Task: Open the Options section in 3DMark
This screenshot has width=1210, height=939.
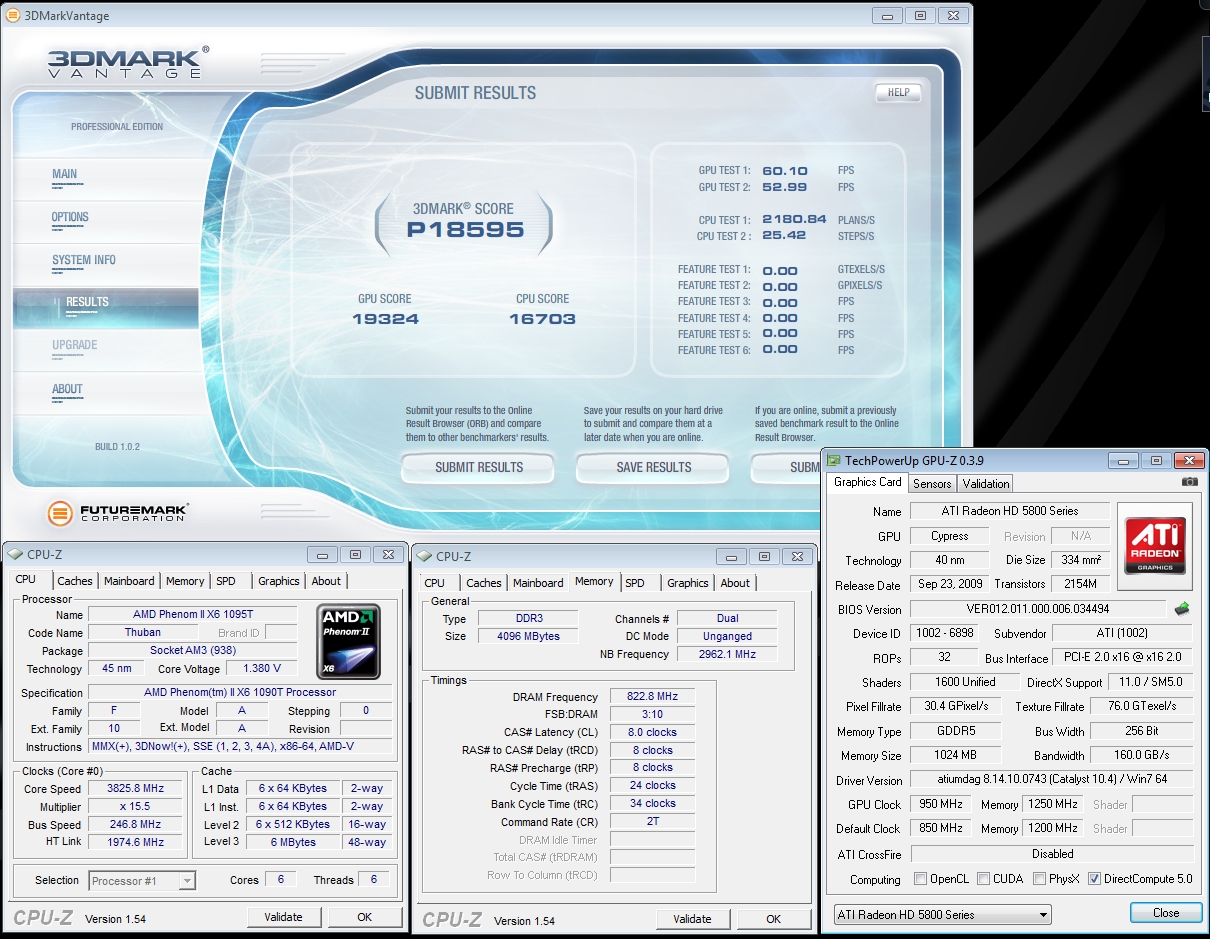Action: click(x=70, y=217)
